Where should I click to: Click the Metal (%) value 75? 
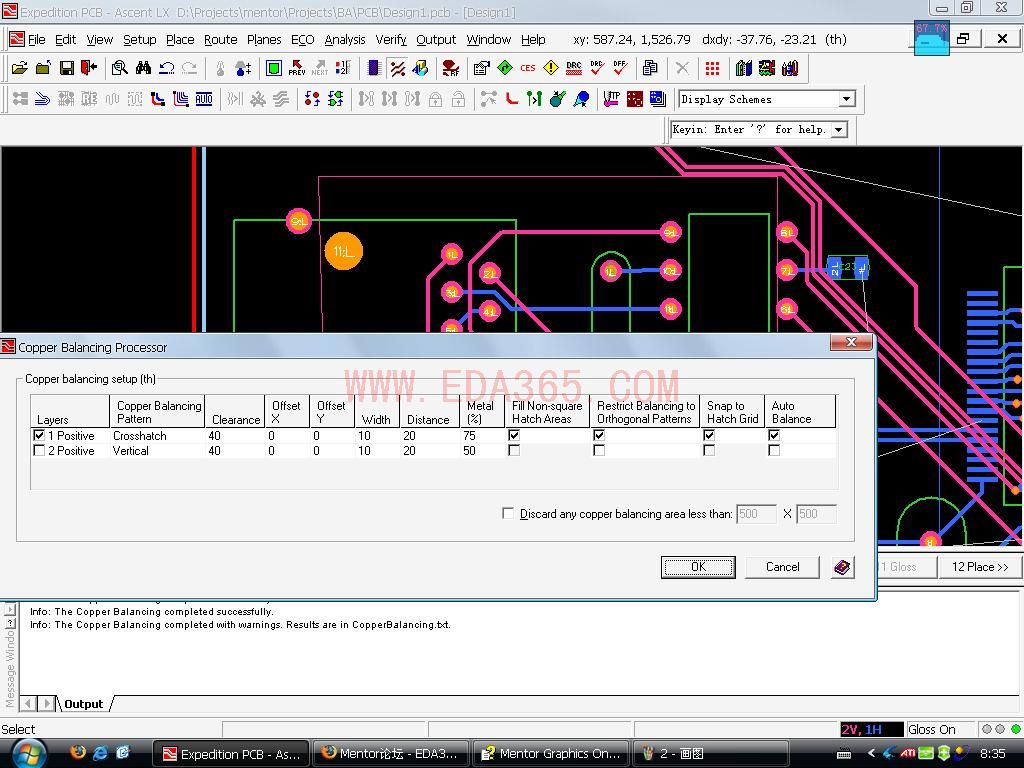point(470,436)
